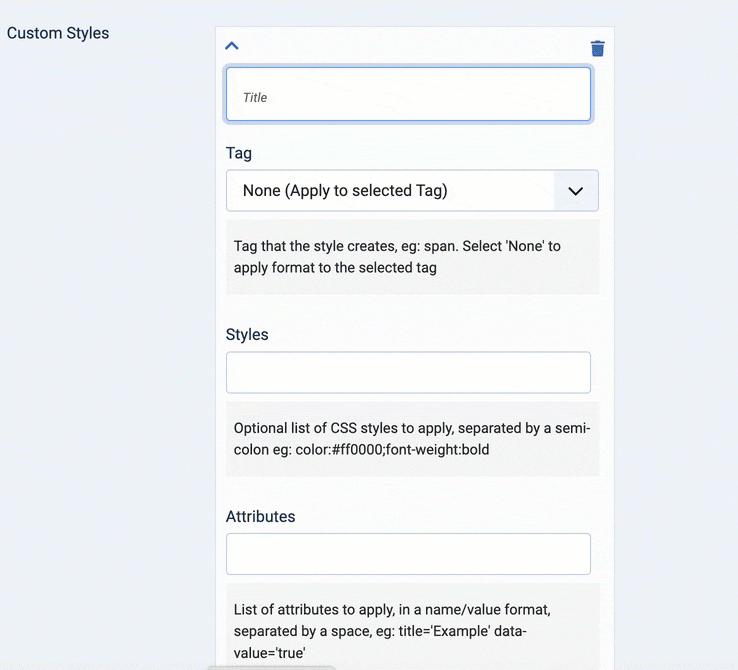Viewport: 738px width, 670px height.
Task: Click the 'Title' placeholder text
Action: pos(255,98)
